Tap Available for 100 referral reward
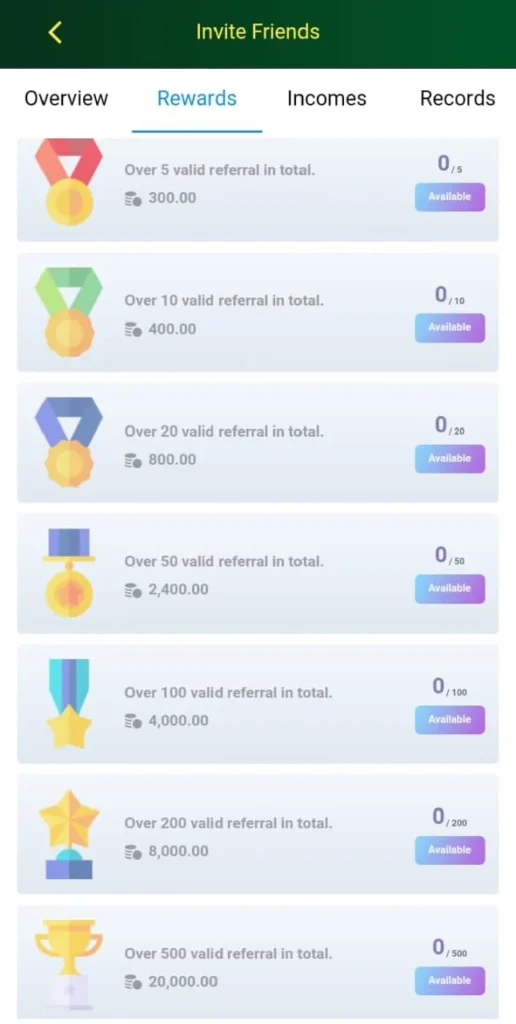 (450, 720)
